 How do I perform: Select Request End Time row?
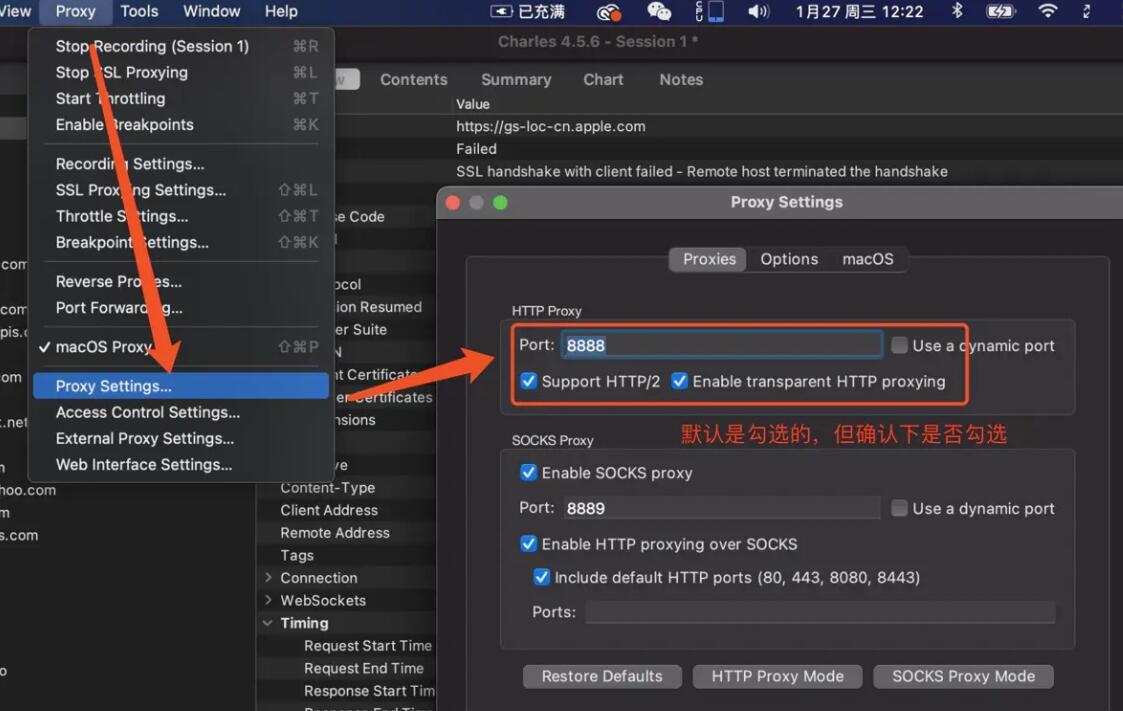[x=363, y=668]
